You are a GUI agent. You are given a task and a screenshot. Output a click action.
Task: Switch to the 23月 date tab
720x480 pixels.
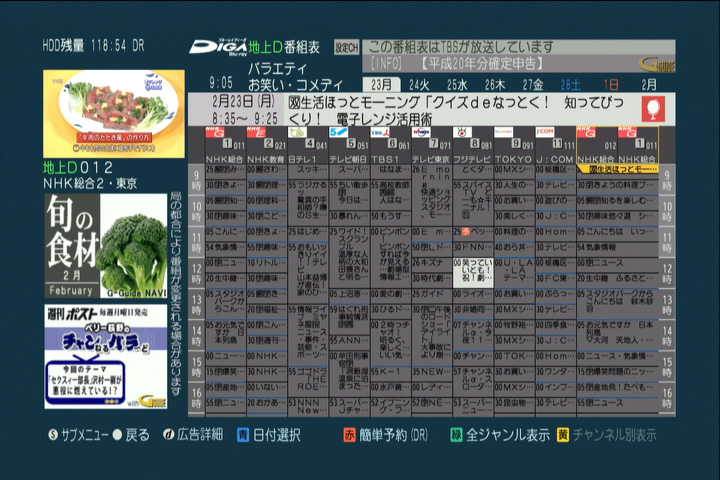381,85
